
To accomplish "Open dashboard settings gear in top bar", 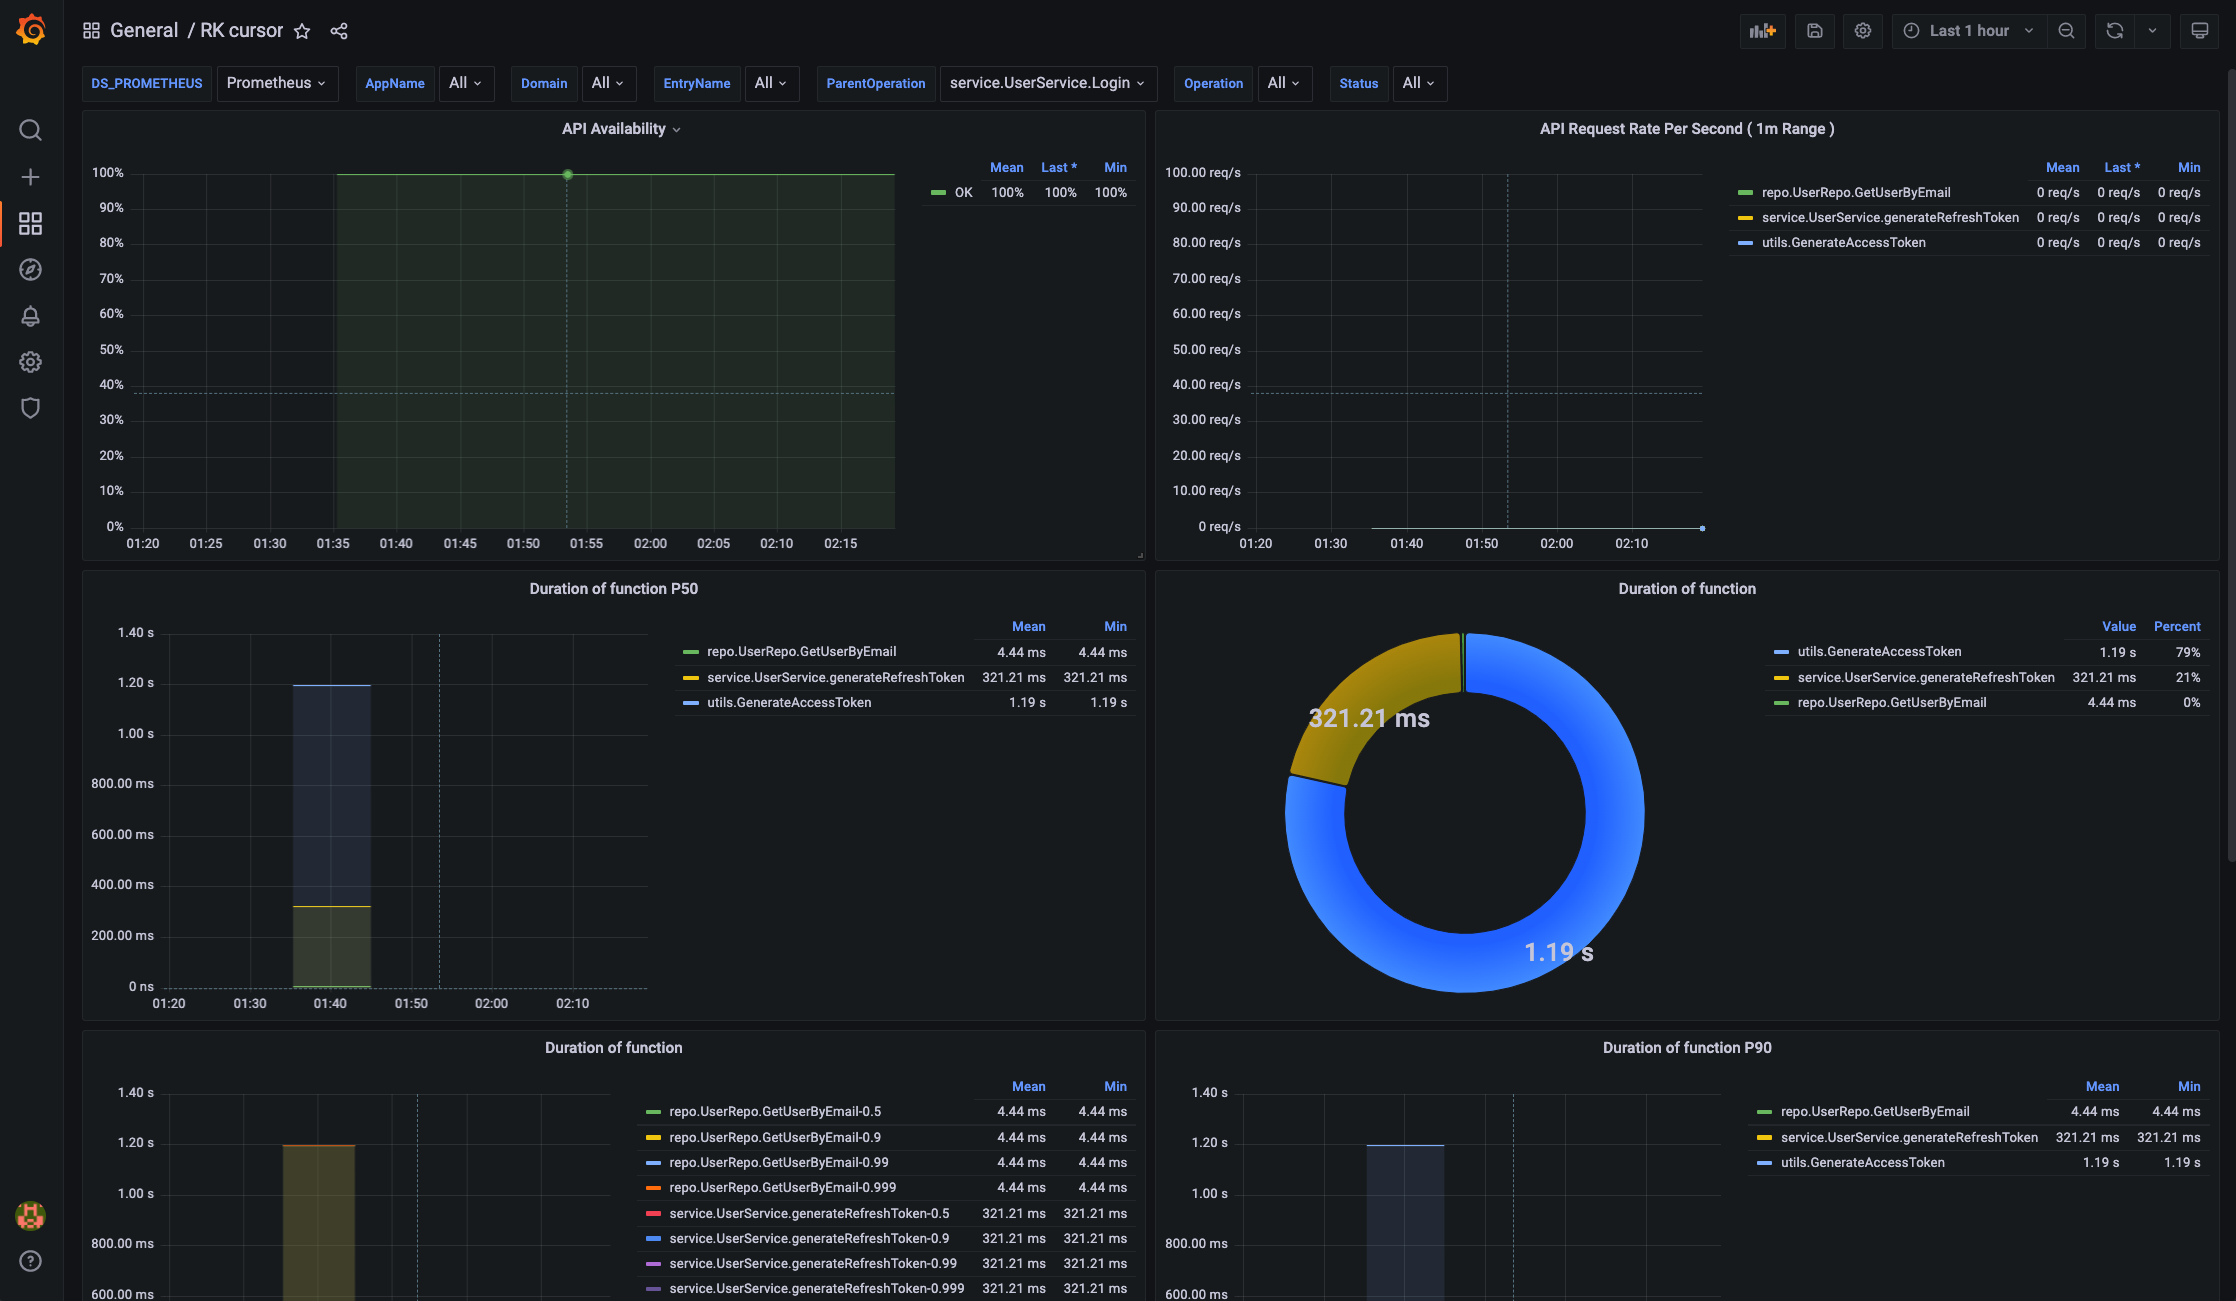I will [x=1862, y=31].
